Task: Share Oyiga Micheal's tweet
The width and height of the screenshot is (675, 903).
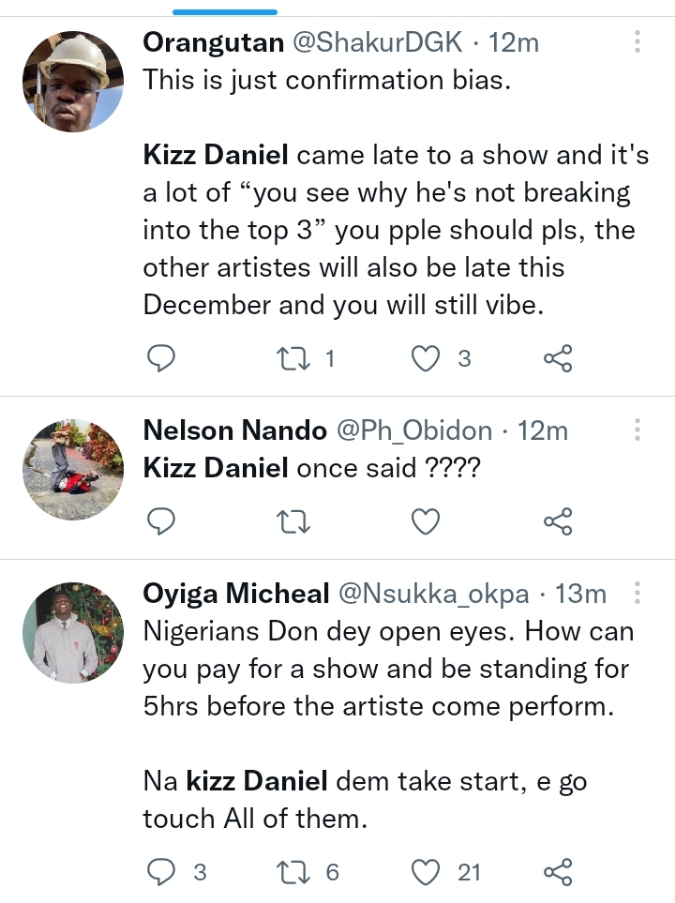Action: click(x=557, y=872)
